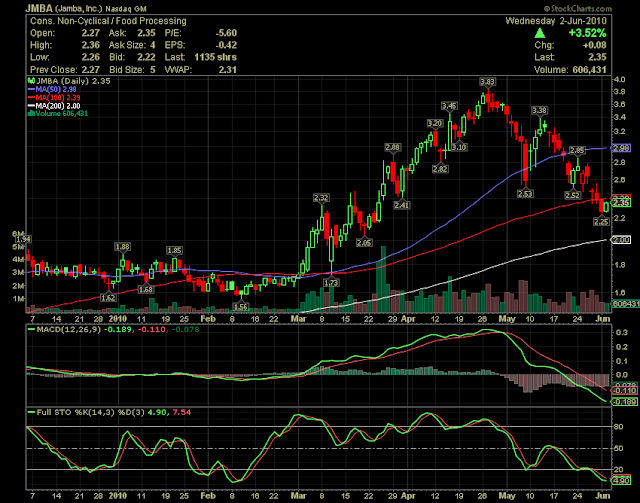Viewport: 640px width, 503px height.
Task: Click the white MA(200) legend line
Action: pos(31,106)
